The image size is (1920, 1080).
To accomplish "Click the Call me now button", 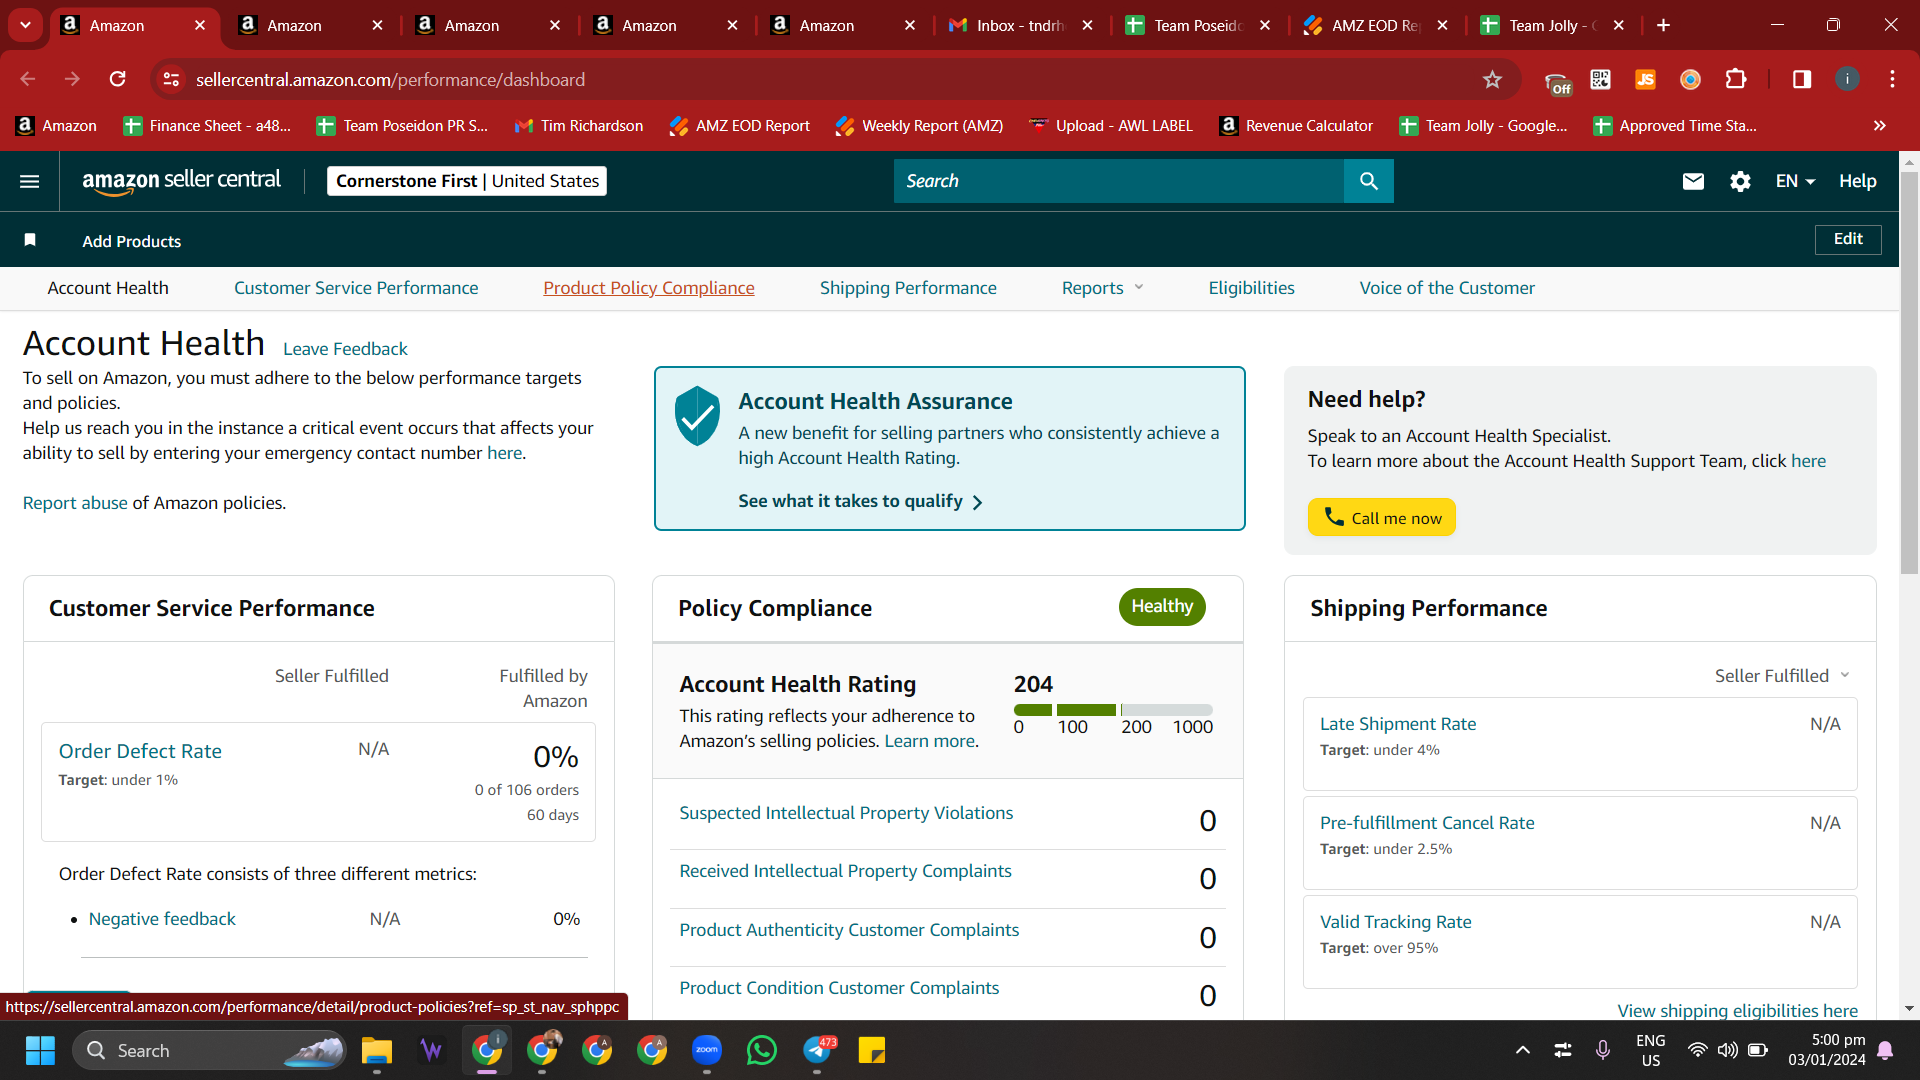I will click(x=1382, y=517).
